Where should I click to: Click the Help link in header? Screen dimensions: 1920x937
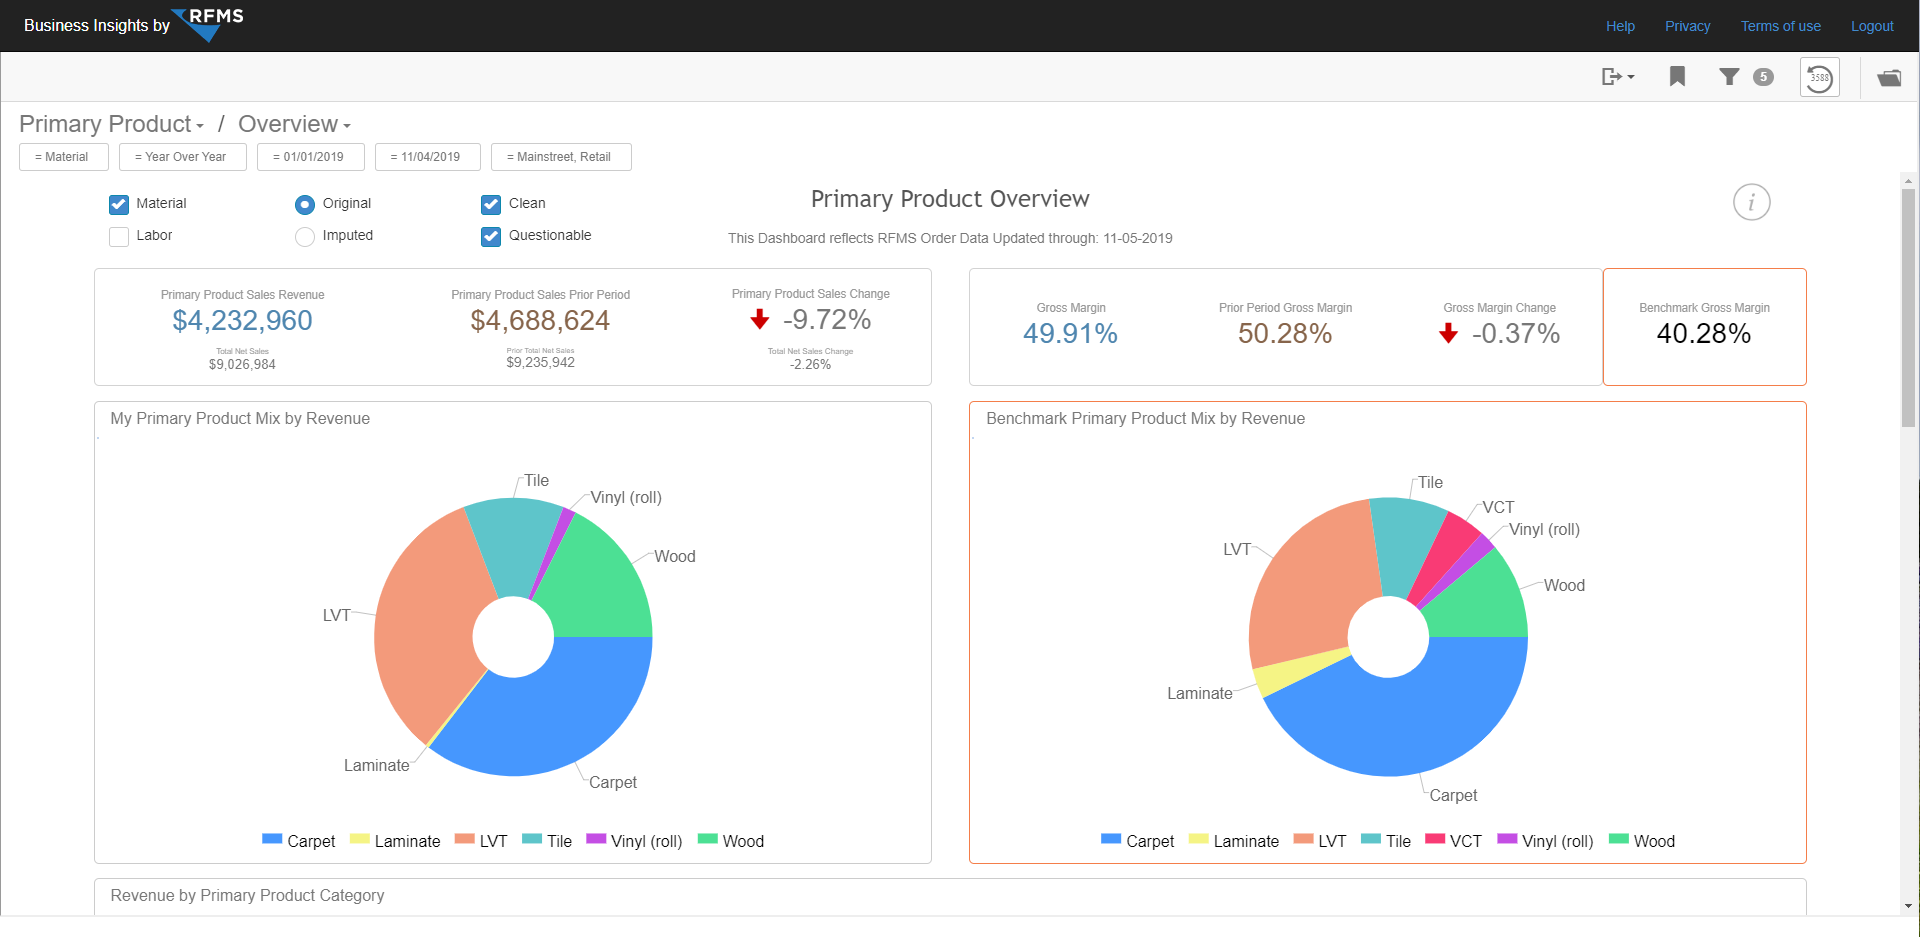pos(1620,26)
